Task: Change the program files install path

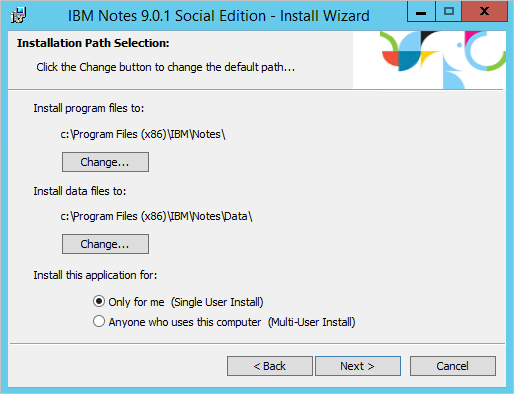Action: [x=105, y=162]
